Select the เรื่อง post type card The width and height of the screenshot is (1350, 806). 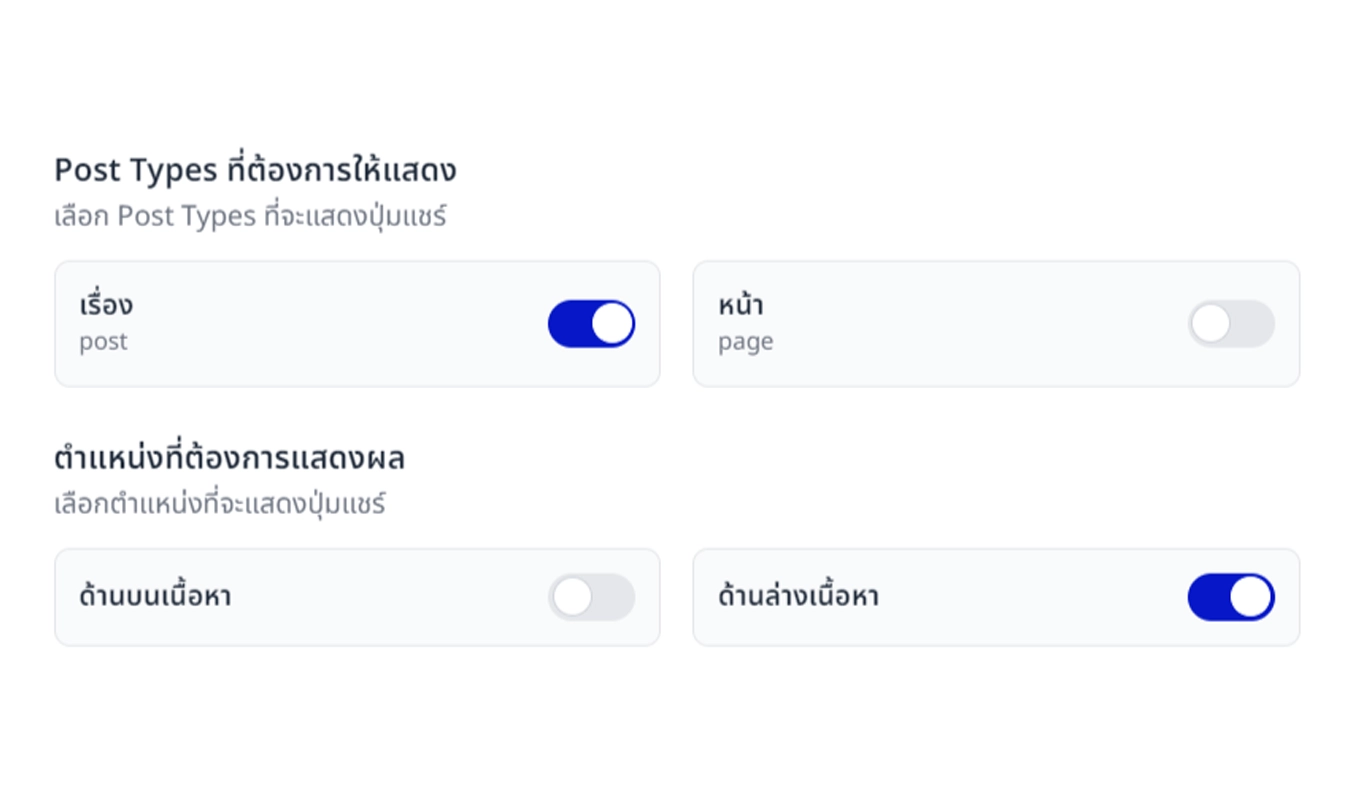[x=357, y=323]
